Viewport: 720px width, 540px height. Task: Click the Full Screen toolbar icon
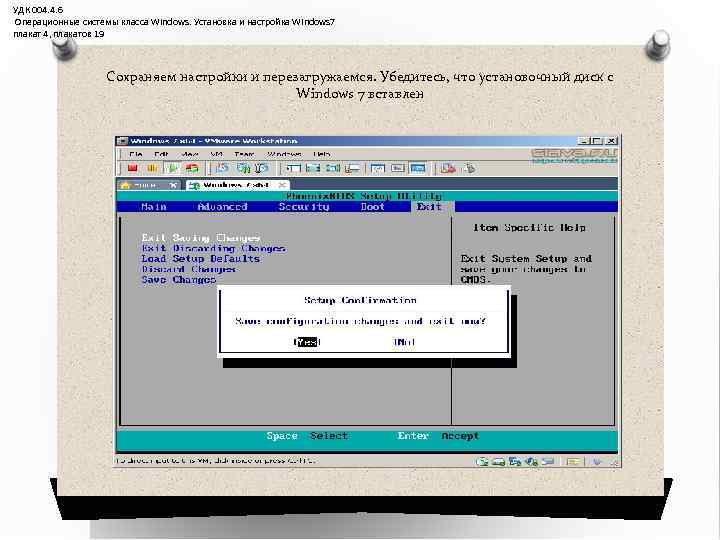333,168
